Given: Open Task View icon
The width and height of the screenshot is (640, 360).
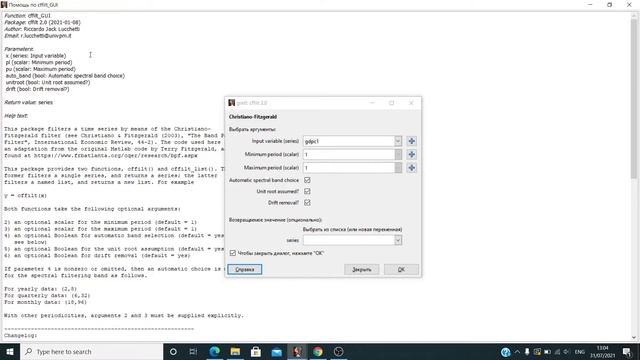Looking at the screenshot, I should coord(193,351).
